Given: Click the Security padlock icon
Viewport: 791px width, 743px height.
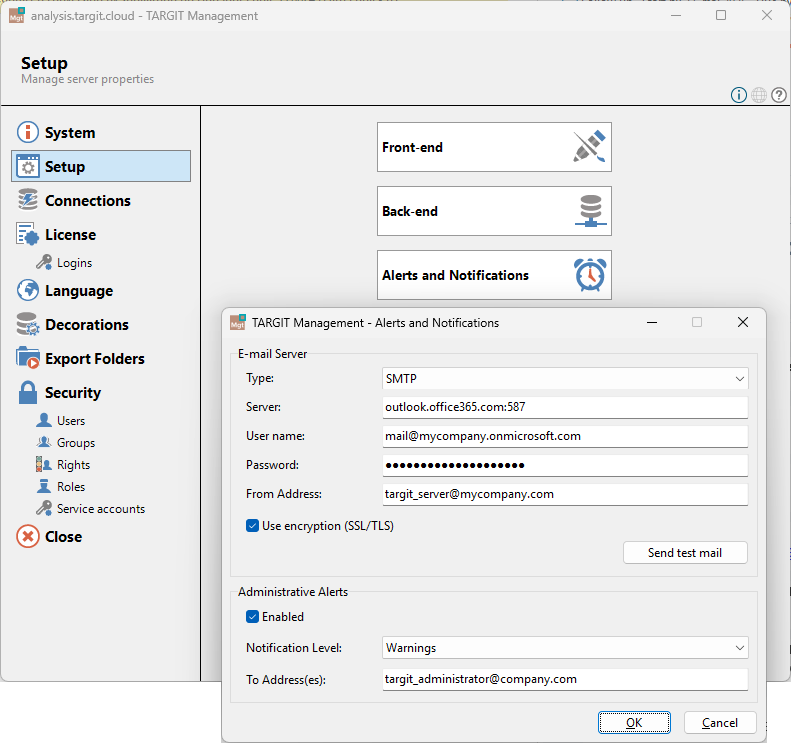Looking at the screenshot, I should 28,392.
